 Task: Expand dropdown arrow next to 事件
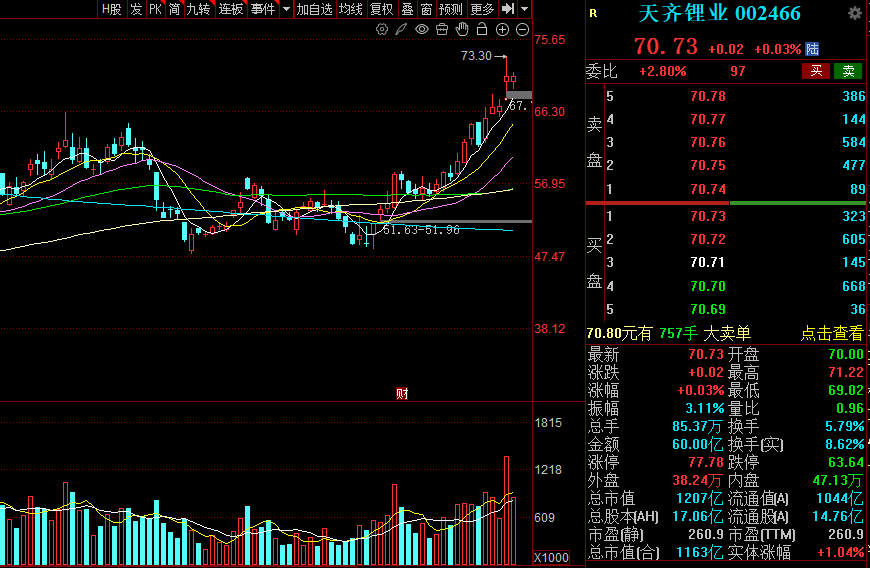287,9
